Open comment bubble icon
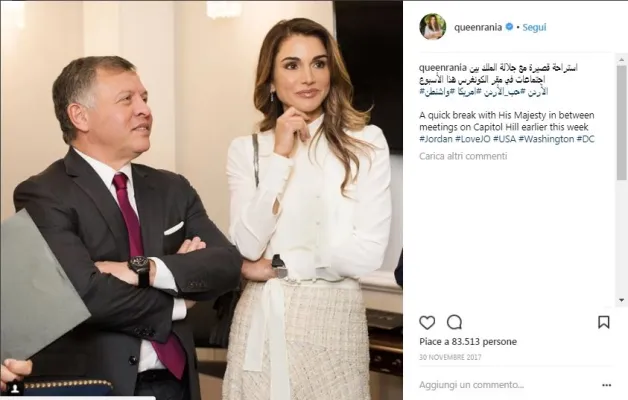628x400 pixels. pos(455,322)
